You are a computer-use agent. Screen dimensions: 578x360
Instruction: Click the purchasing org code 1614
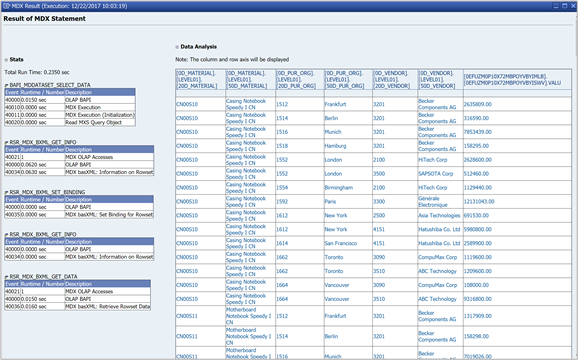(x=282, y=243)
